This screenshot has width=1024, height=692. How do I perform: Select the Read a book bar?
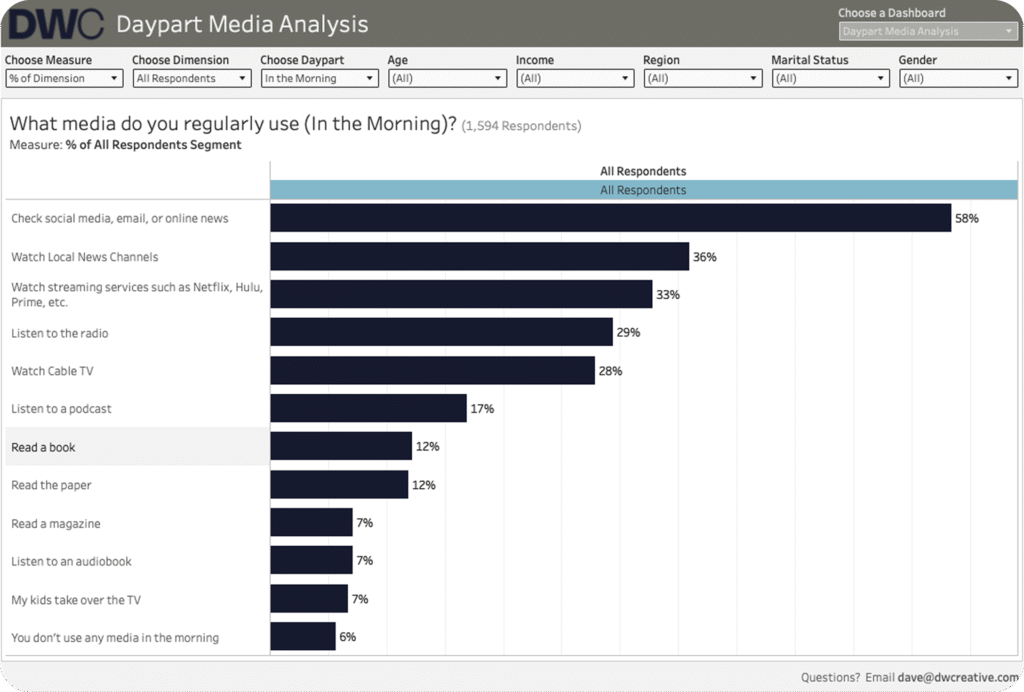click(x=341, y=446)
